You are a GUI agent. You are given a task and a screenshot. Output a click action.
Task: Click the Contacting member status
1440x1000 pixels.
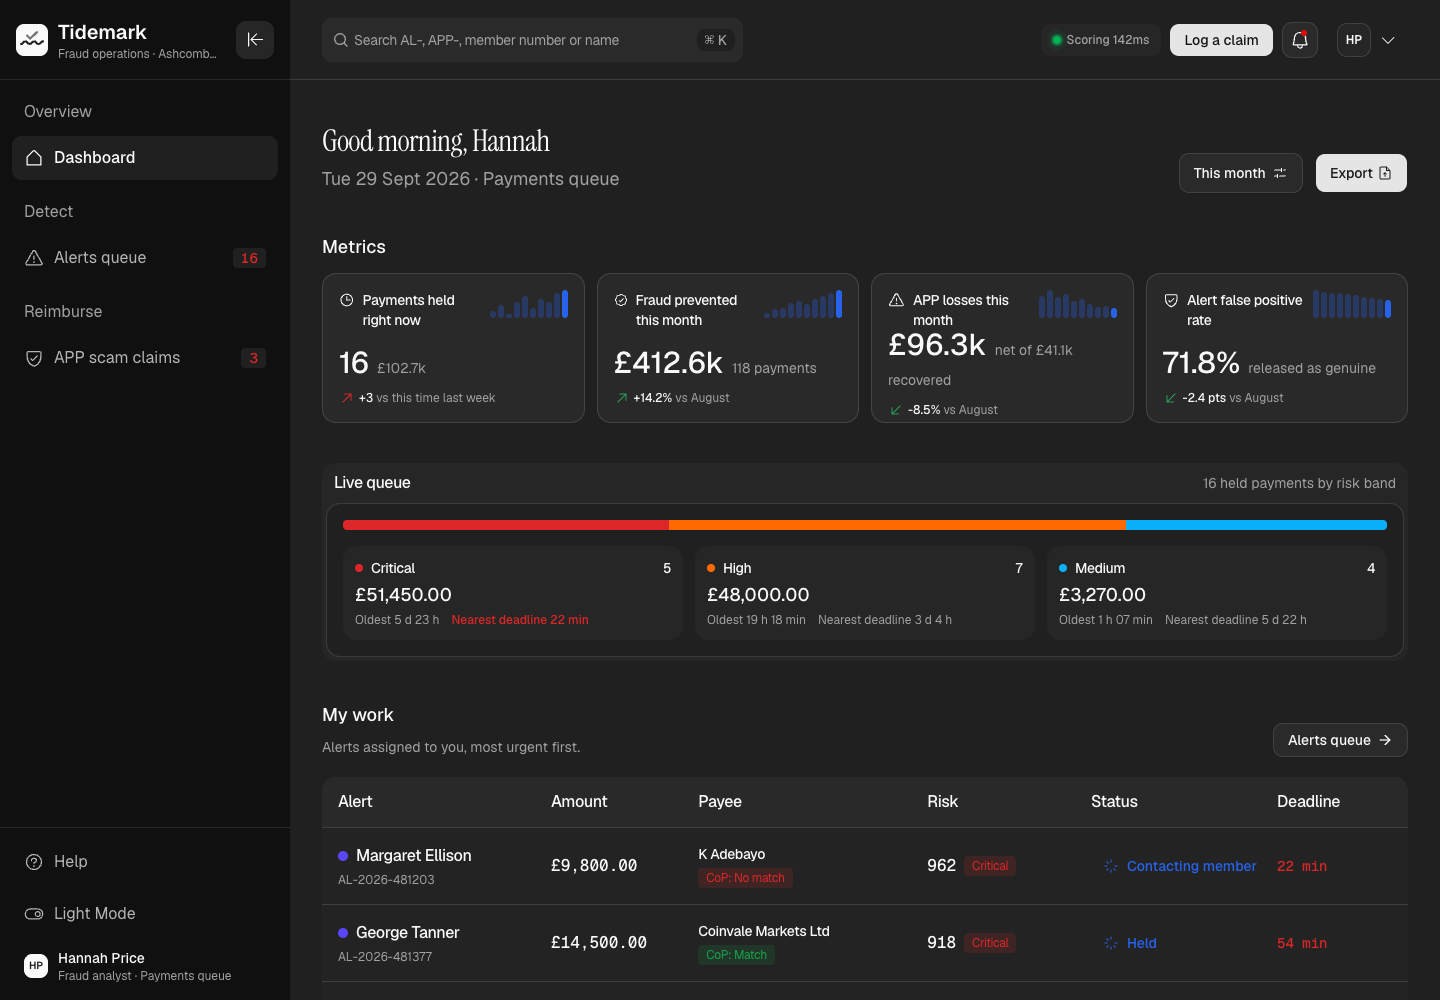pyautogui.click(x=1180, y=866)
